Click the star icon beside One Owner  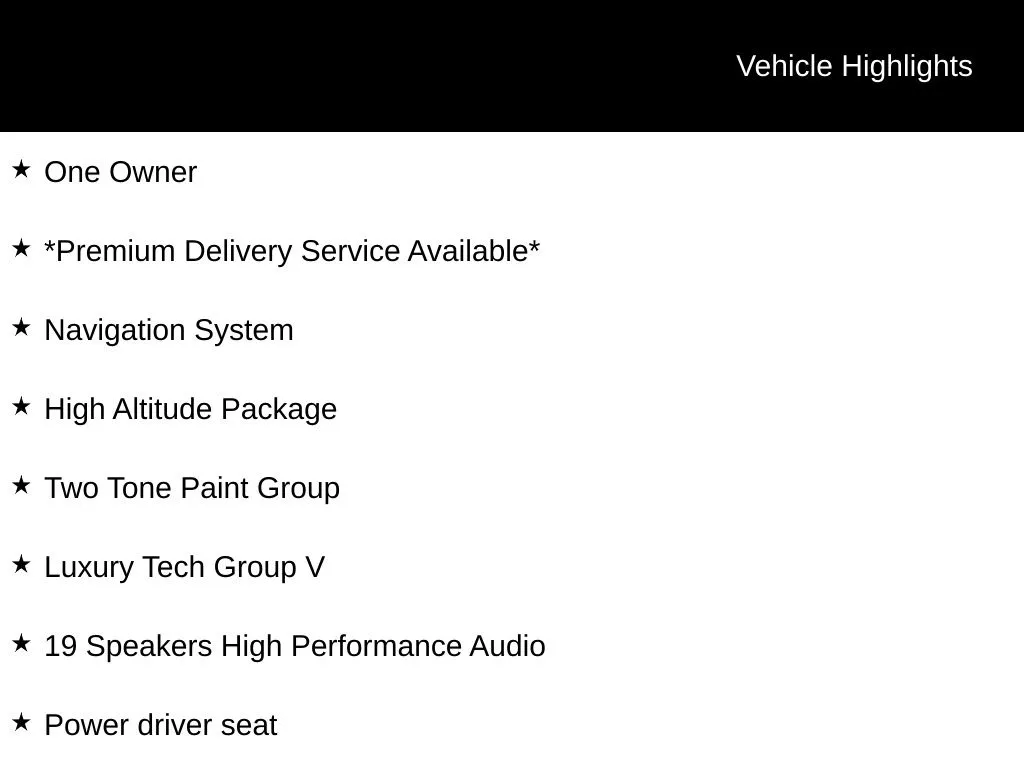(x=21, y=169)
